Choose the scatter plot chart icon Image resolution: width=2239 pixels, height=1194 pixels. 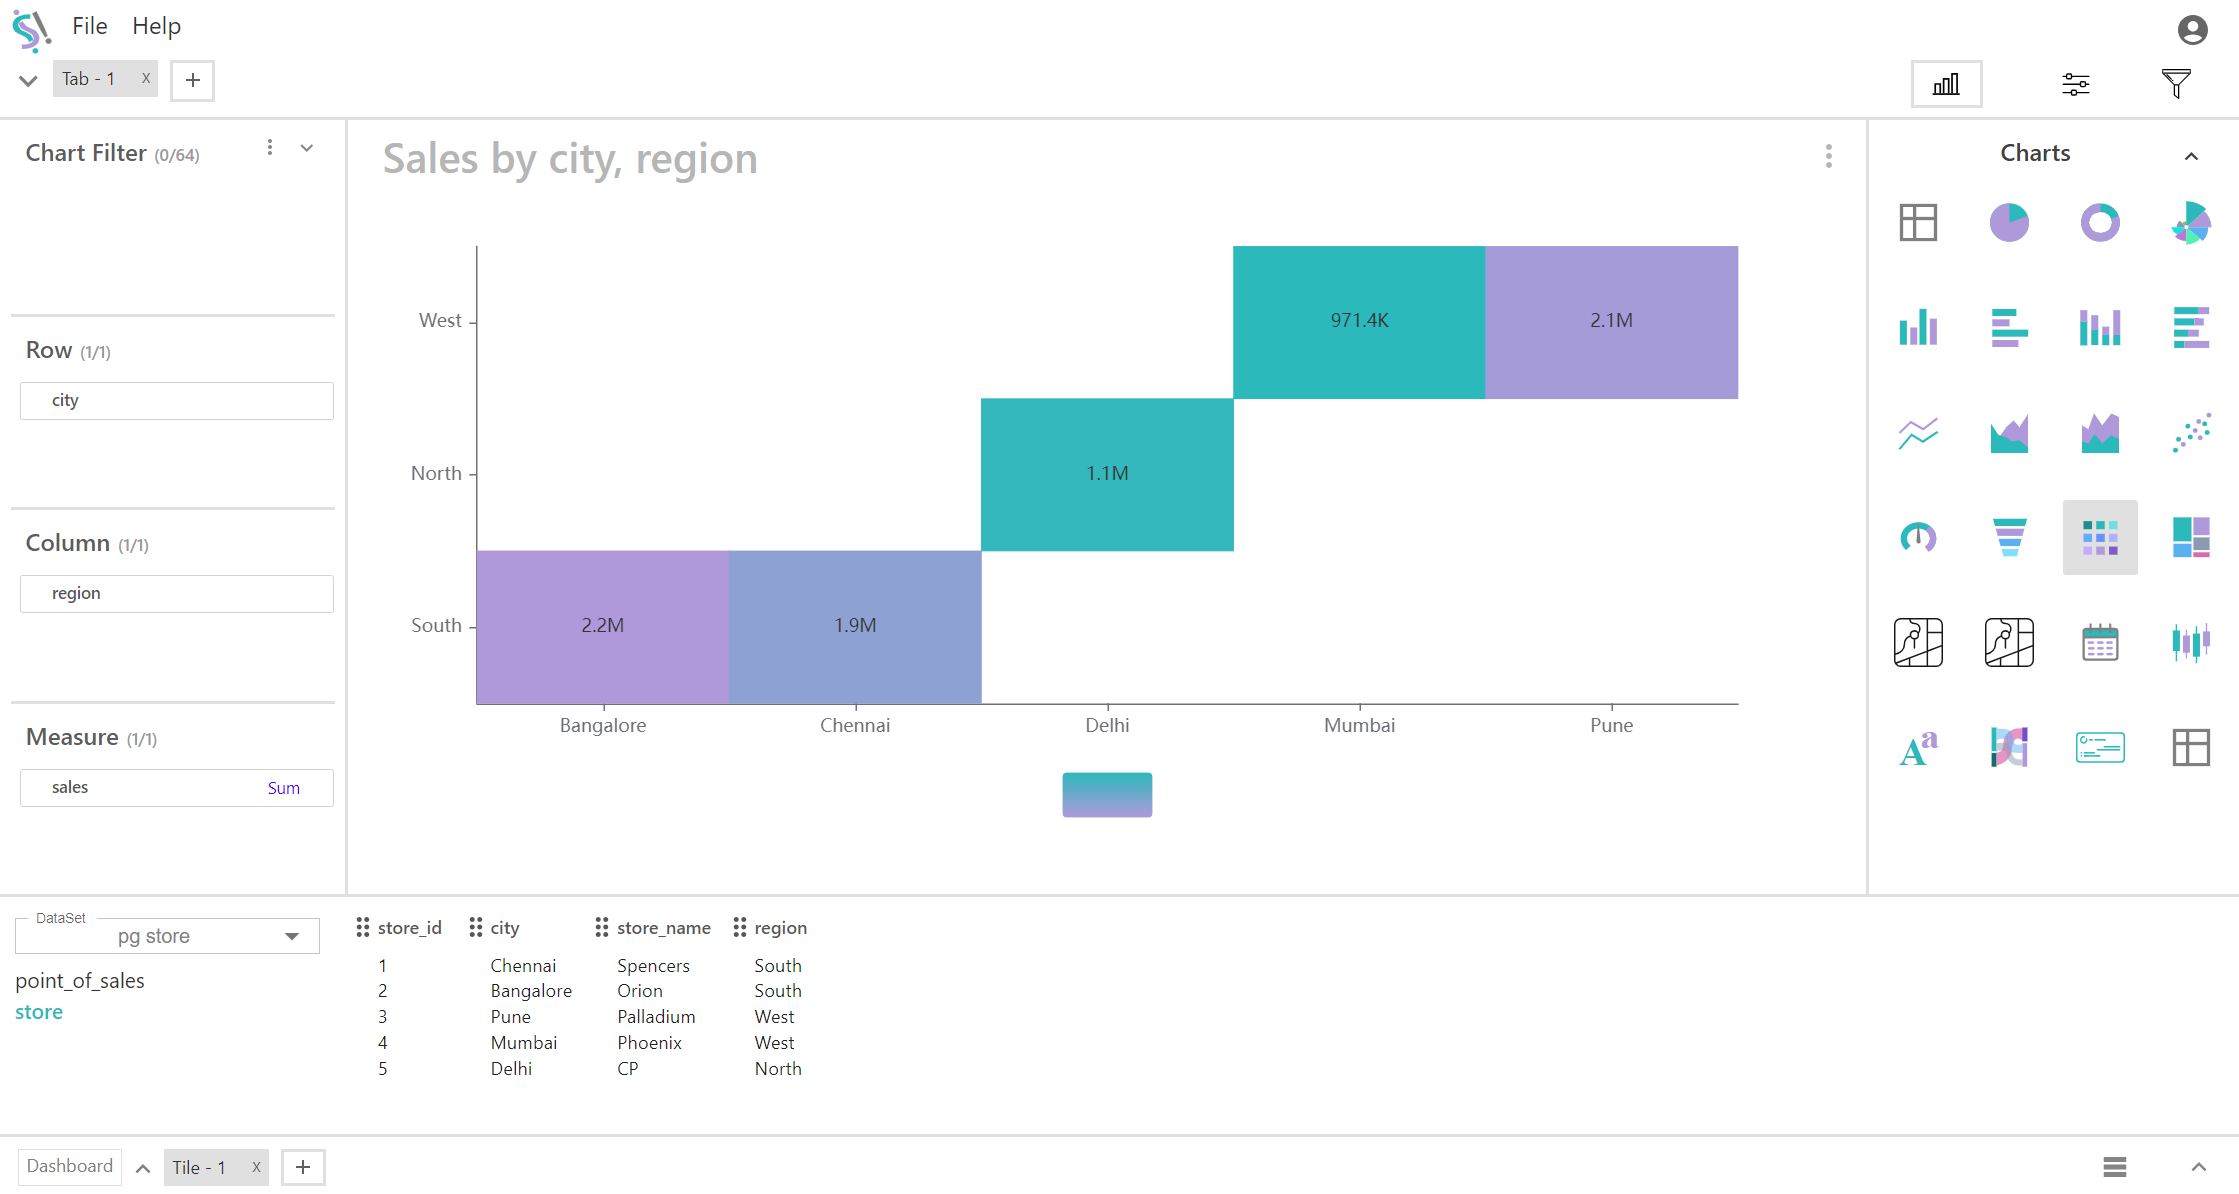click(x=2190, y=432)
